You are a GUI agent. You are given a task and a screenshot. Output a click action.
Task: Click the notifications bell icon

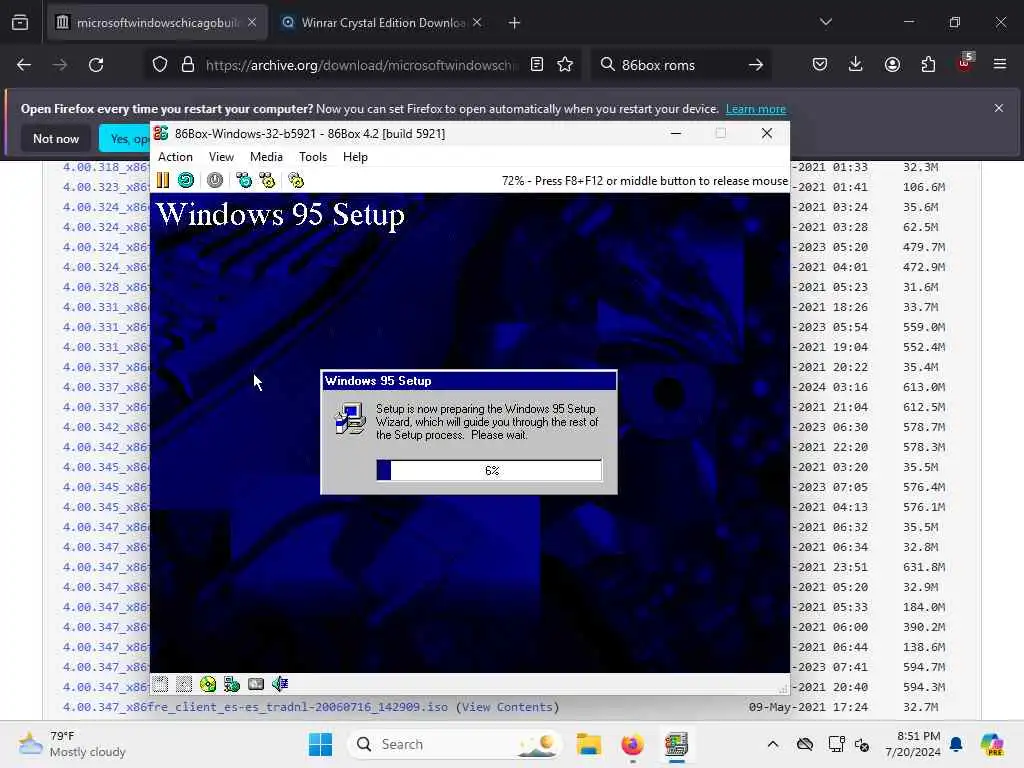coord(957,744)
